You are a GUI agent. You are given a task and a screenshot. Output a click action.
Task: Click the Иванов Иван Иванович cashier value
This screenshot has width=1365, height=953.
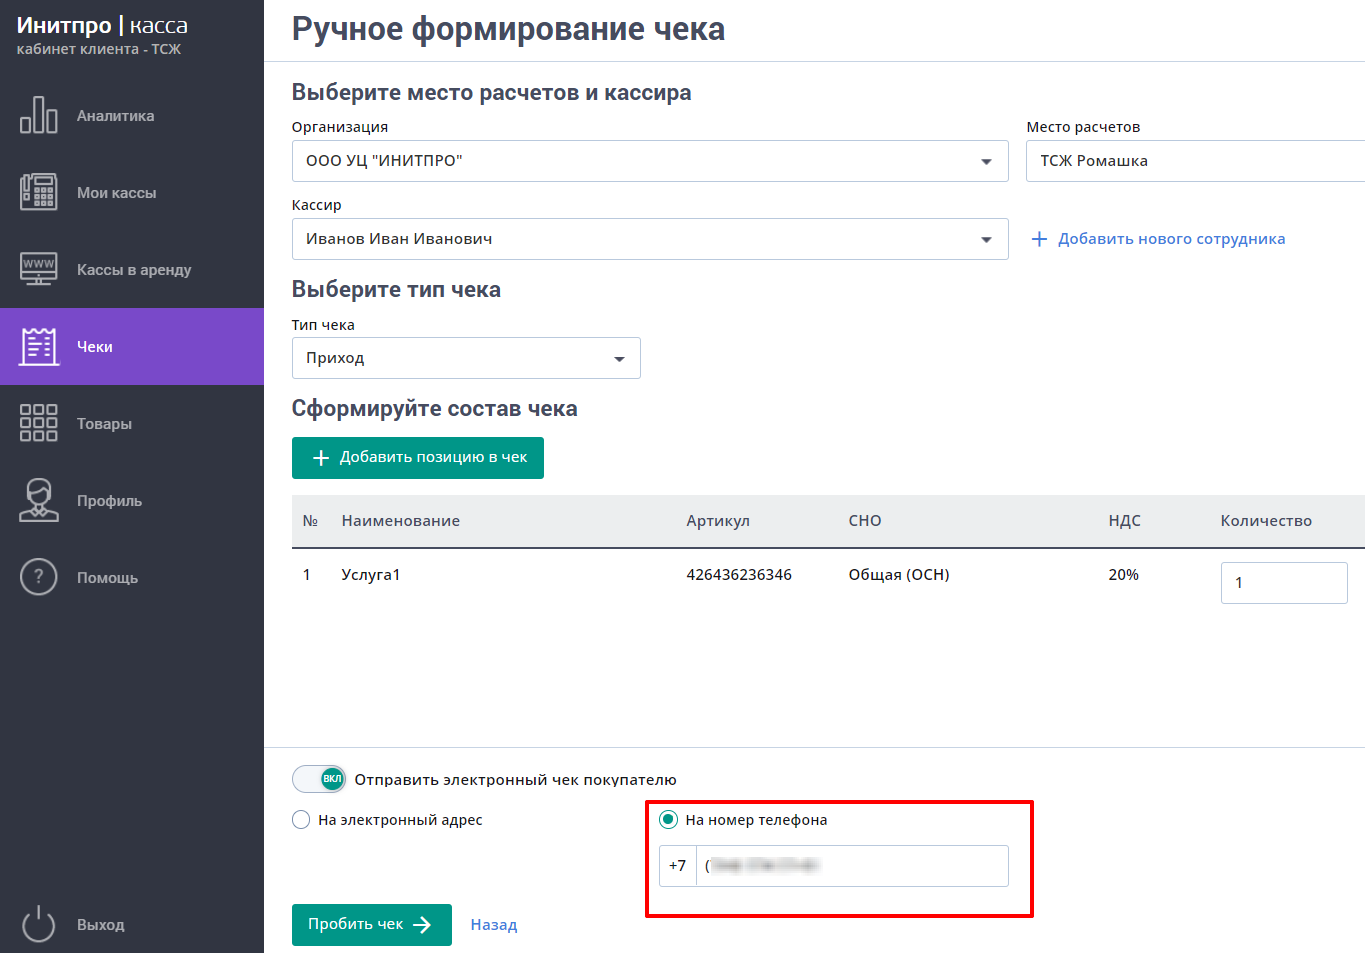[x=399, y=239]
